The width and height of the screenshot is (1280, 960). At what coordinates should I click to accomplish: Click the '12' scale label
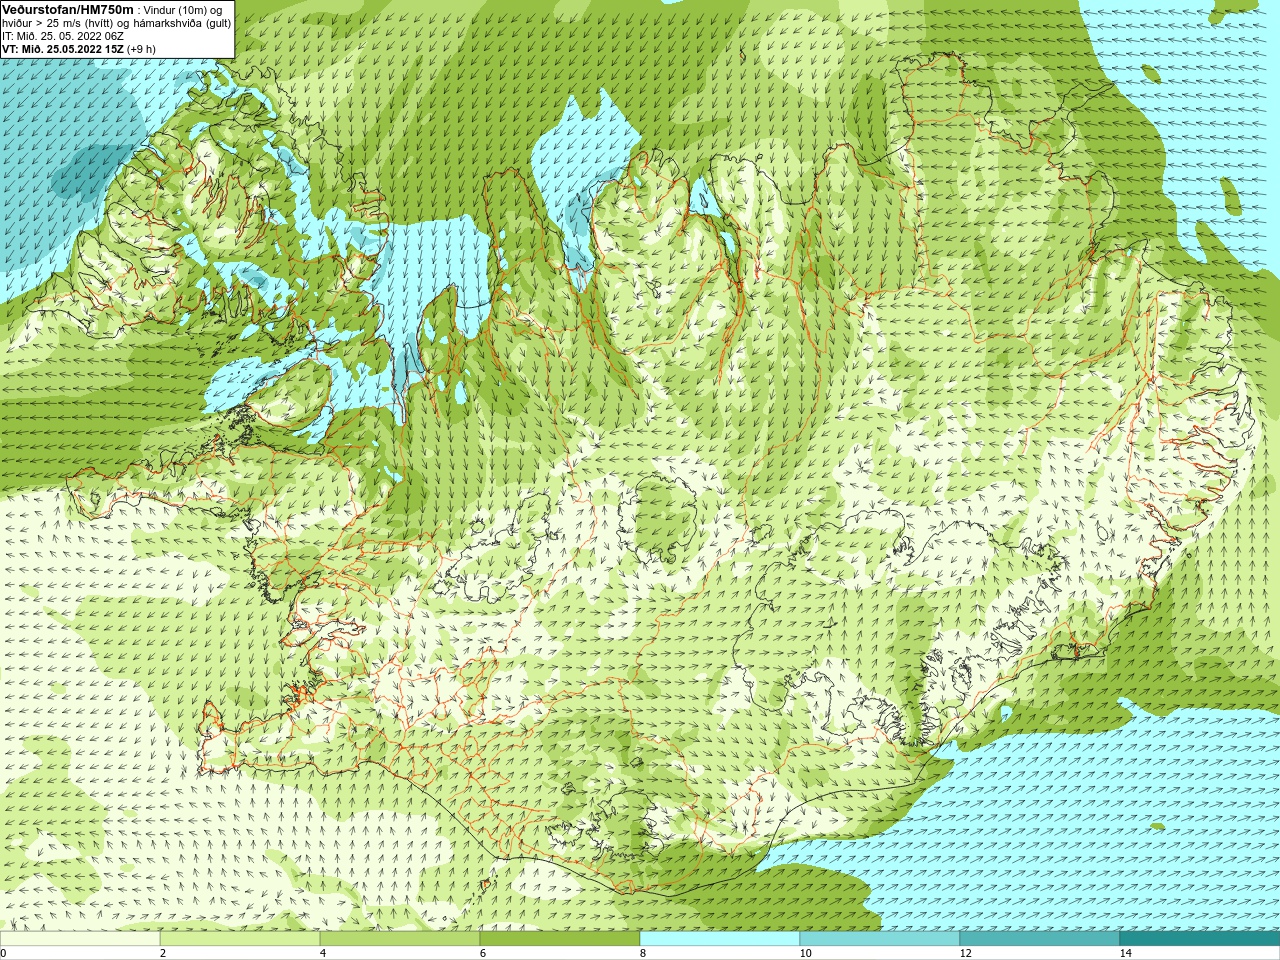tap(965, 953)
